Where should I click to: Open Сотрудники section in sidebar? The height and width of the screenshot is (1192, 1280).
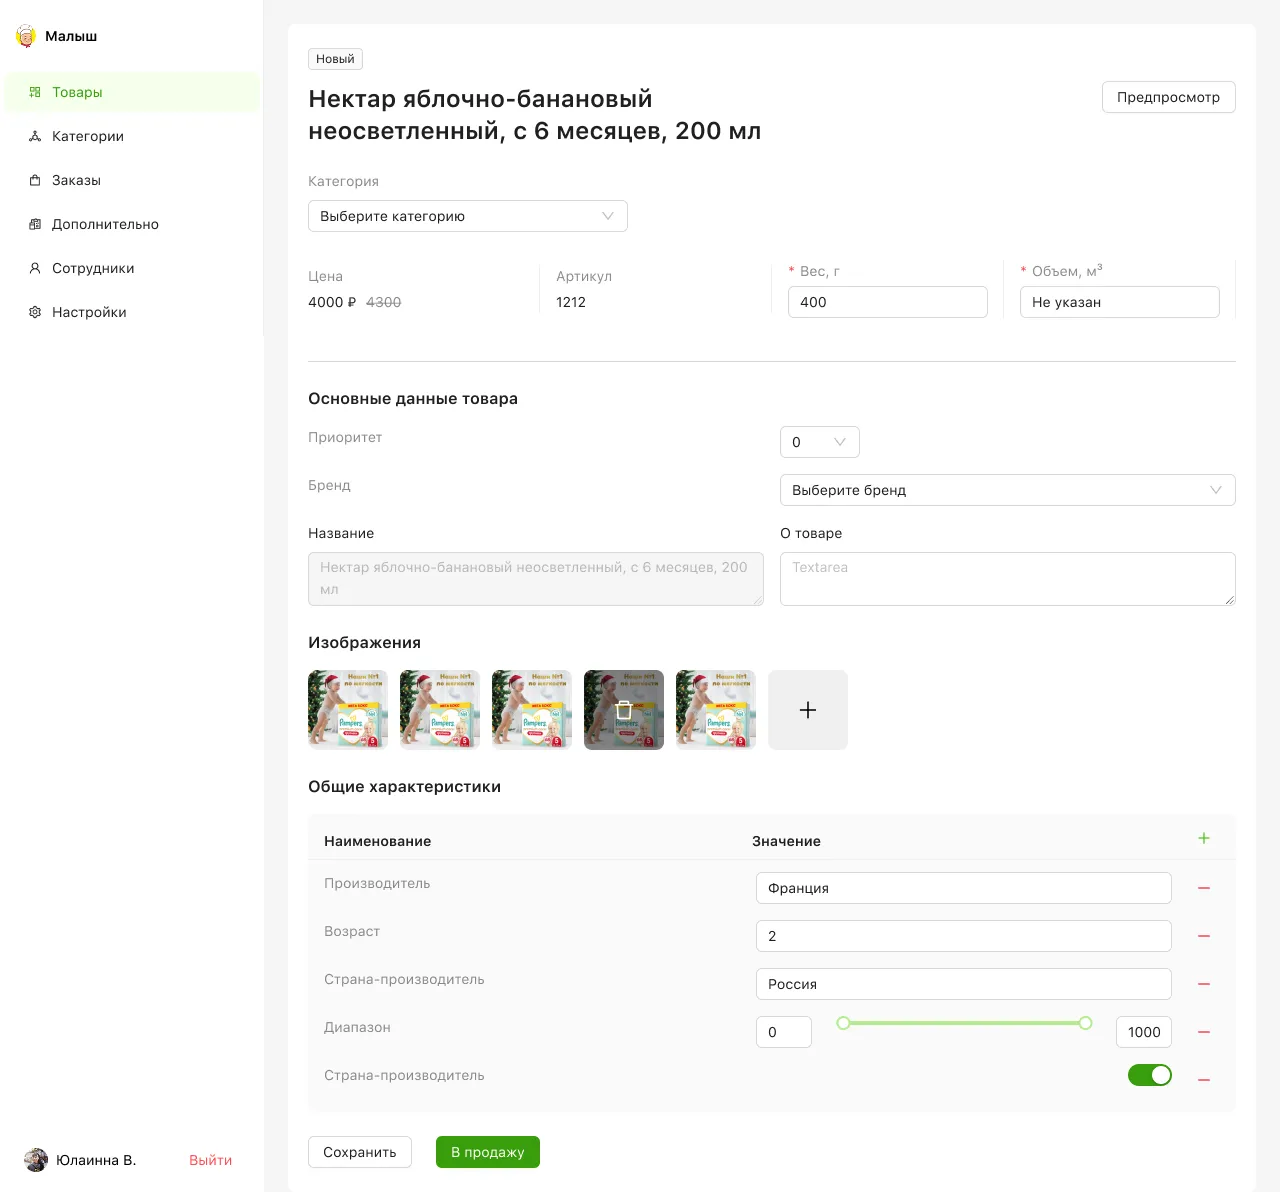92,268
